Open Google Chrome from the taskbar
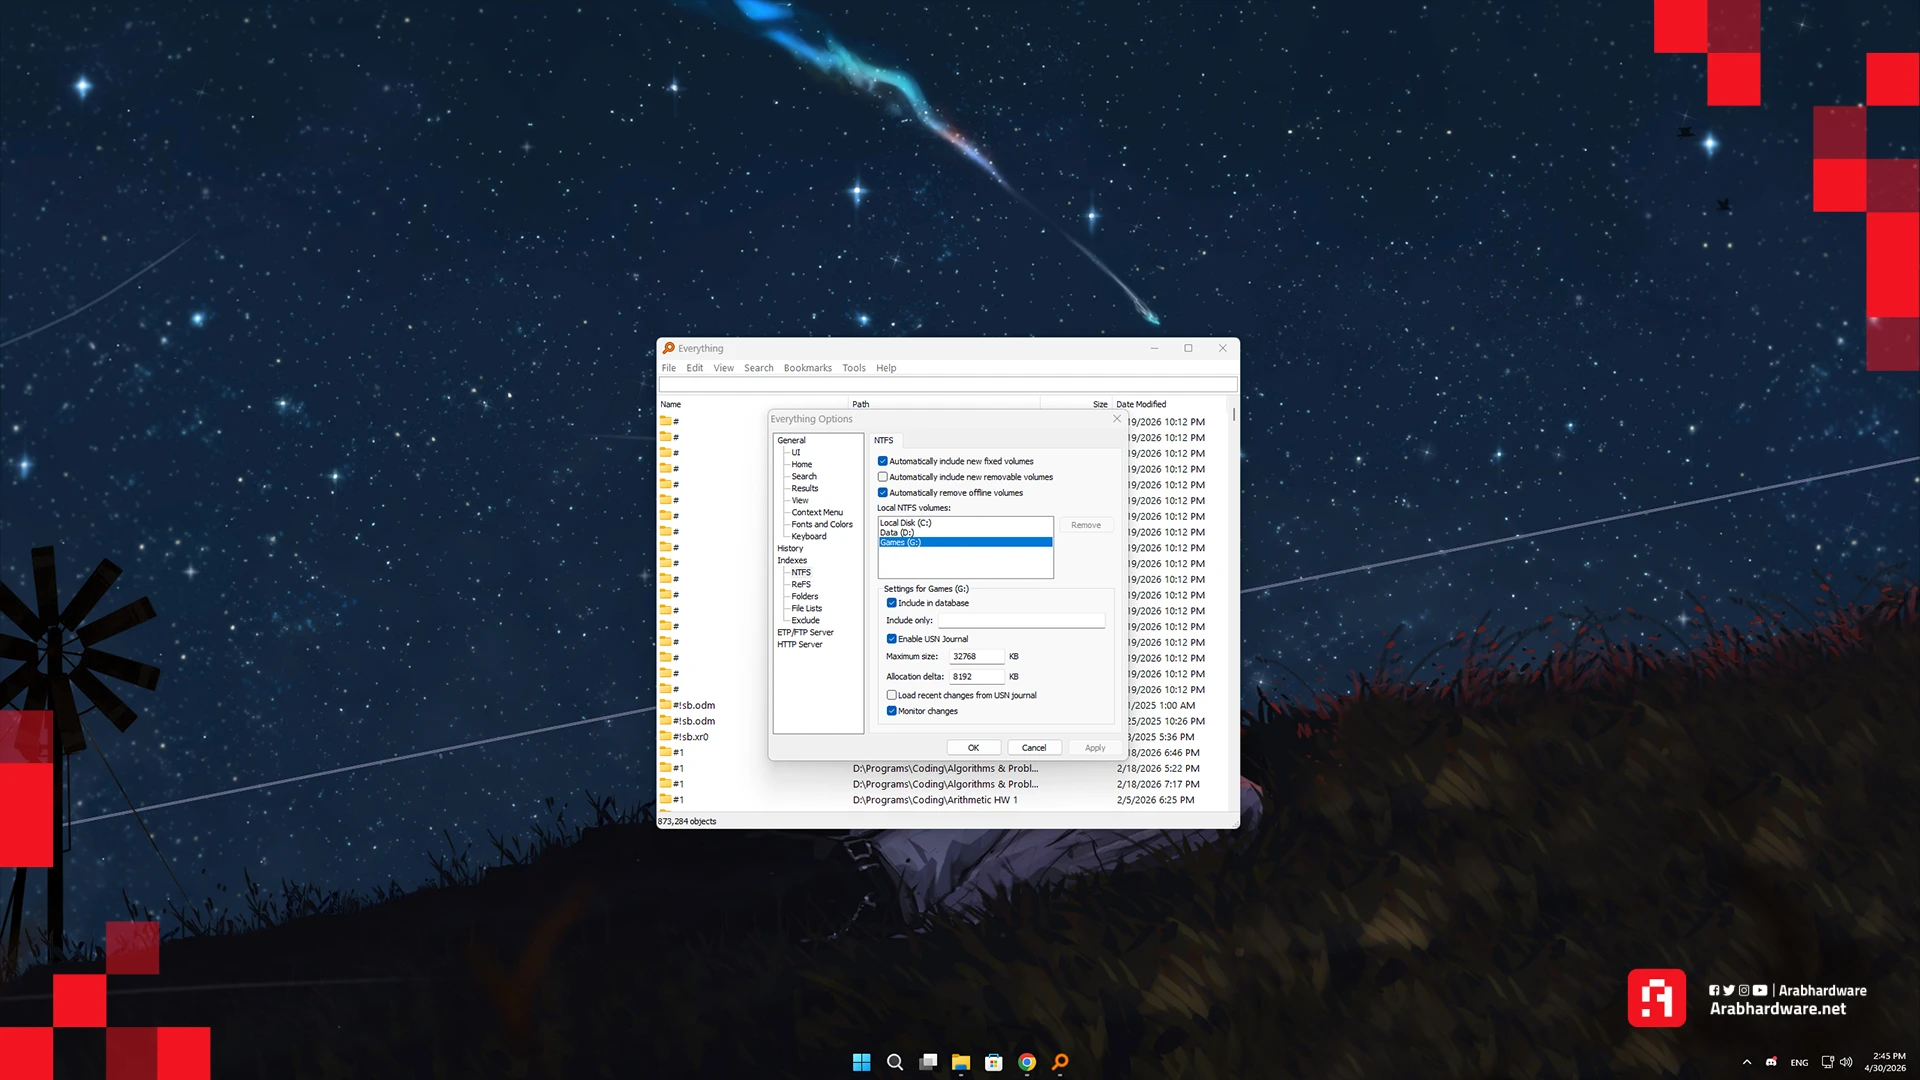The image size is (1920, 1080). 1027,1062
